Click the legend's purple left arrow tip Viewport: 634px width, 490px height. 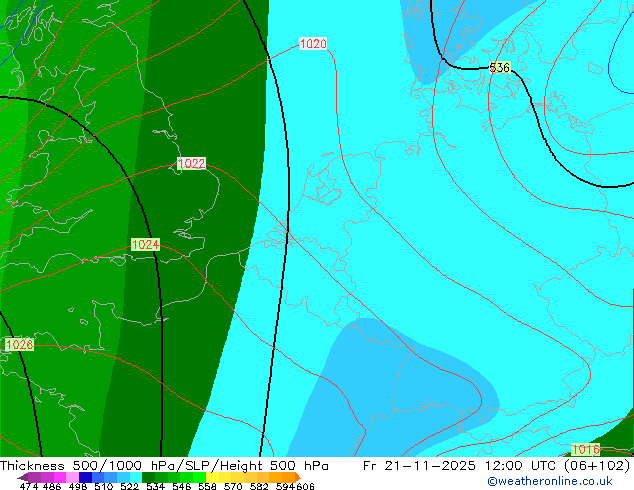(x=23, y=478)
